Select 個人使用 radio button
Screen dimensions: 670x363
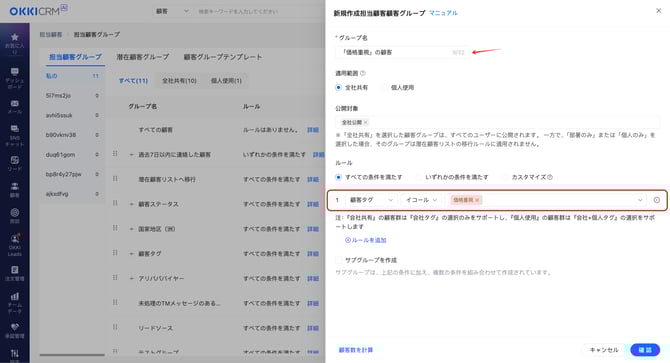tap(385, 88)
